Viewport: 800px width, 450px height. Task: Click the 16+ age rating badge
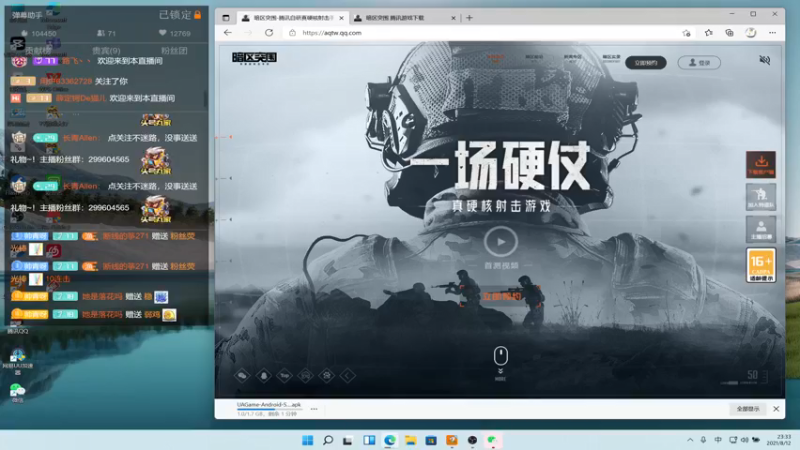[761, 265]
